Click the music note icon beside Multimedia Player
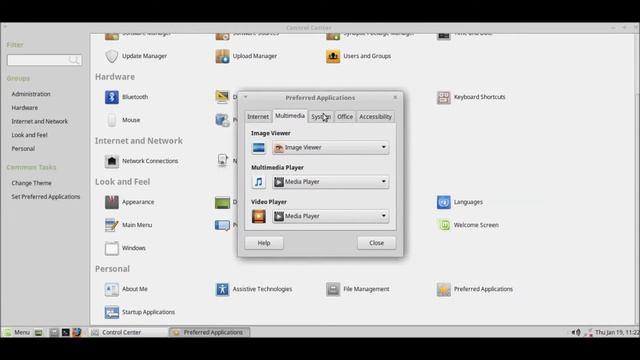Image resolution: width=640 pixels, height=360 pixels. [258, 182]
